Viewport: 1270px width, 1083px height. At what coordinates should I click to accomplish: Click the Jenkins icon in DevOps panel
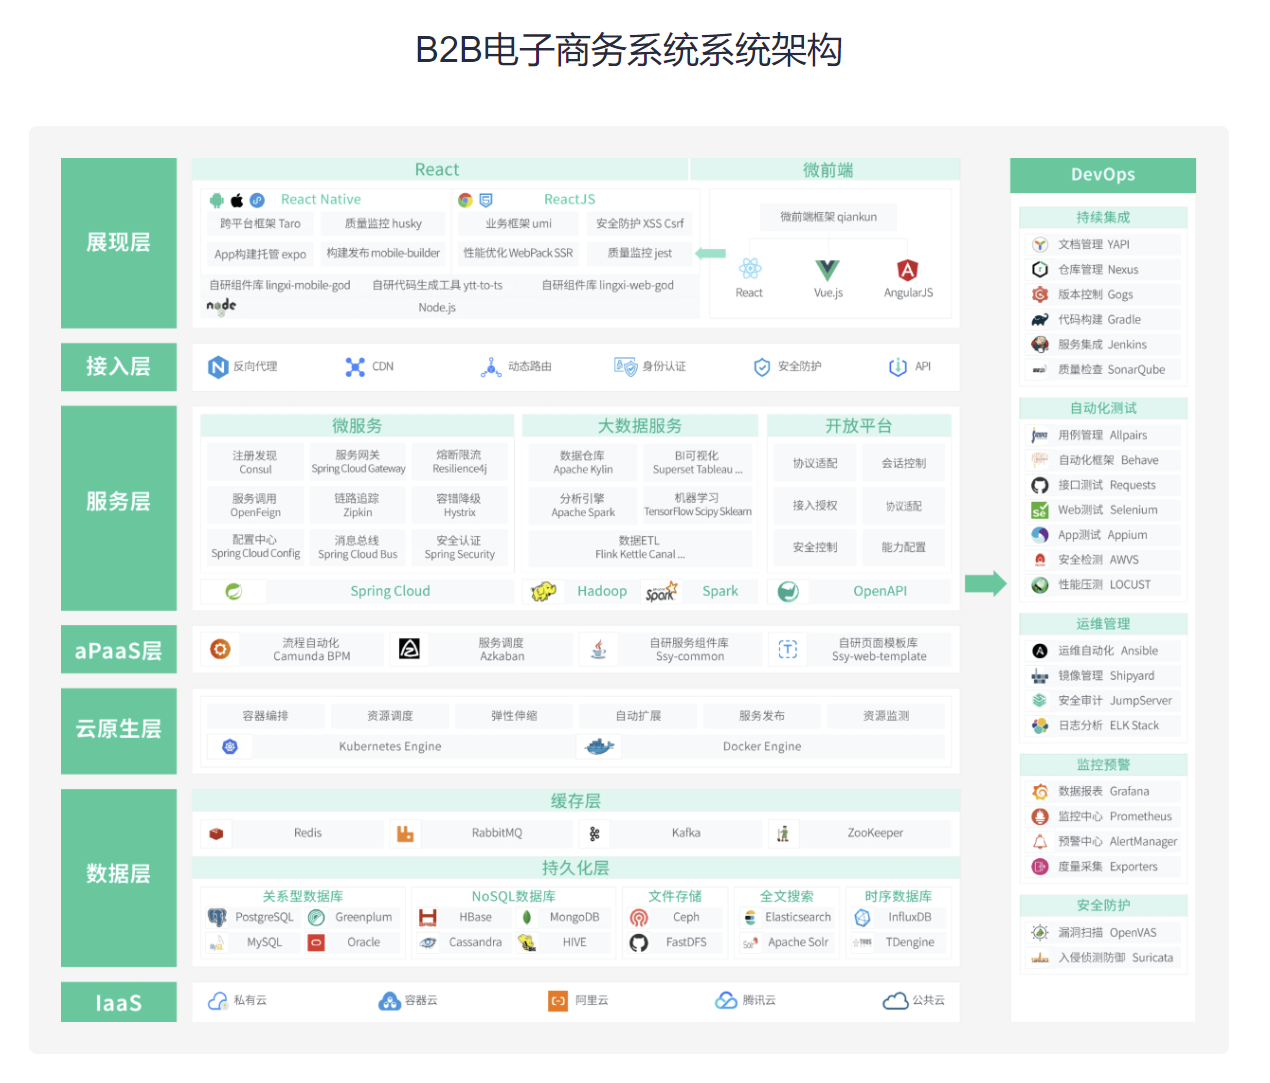point(1040,344)
